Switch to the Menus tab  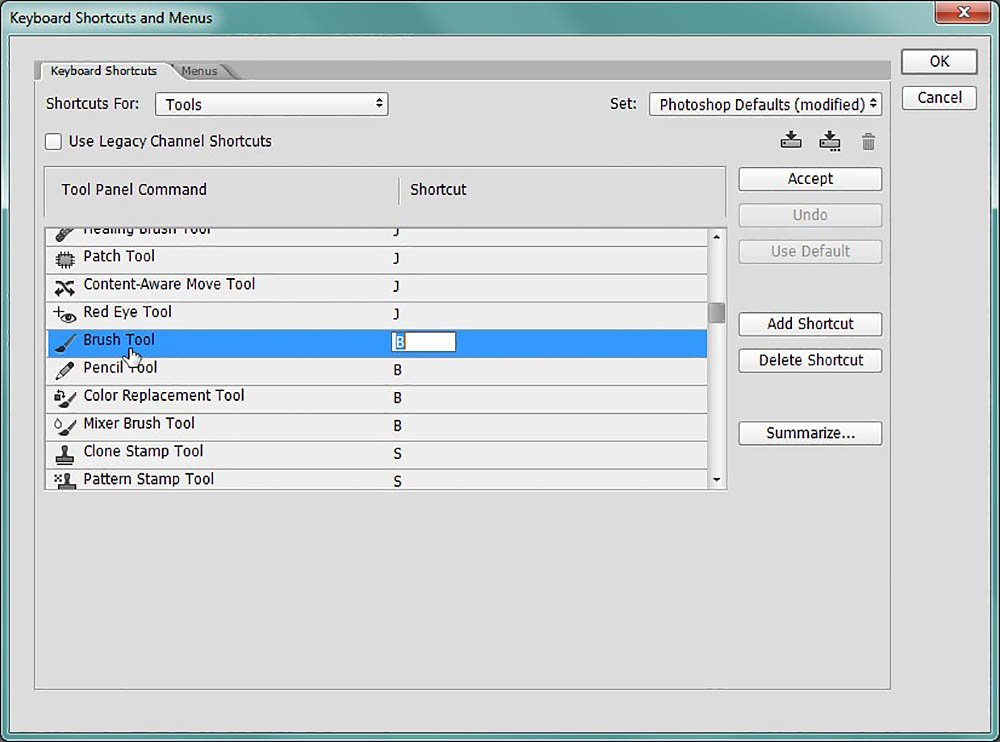tap(199, 71)
